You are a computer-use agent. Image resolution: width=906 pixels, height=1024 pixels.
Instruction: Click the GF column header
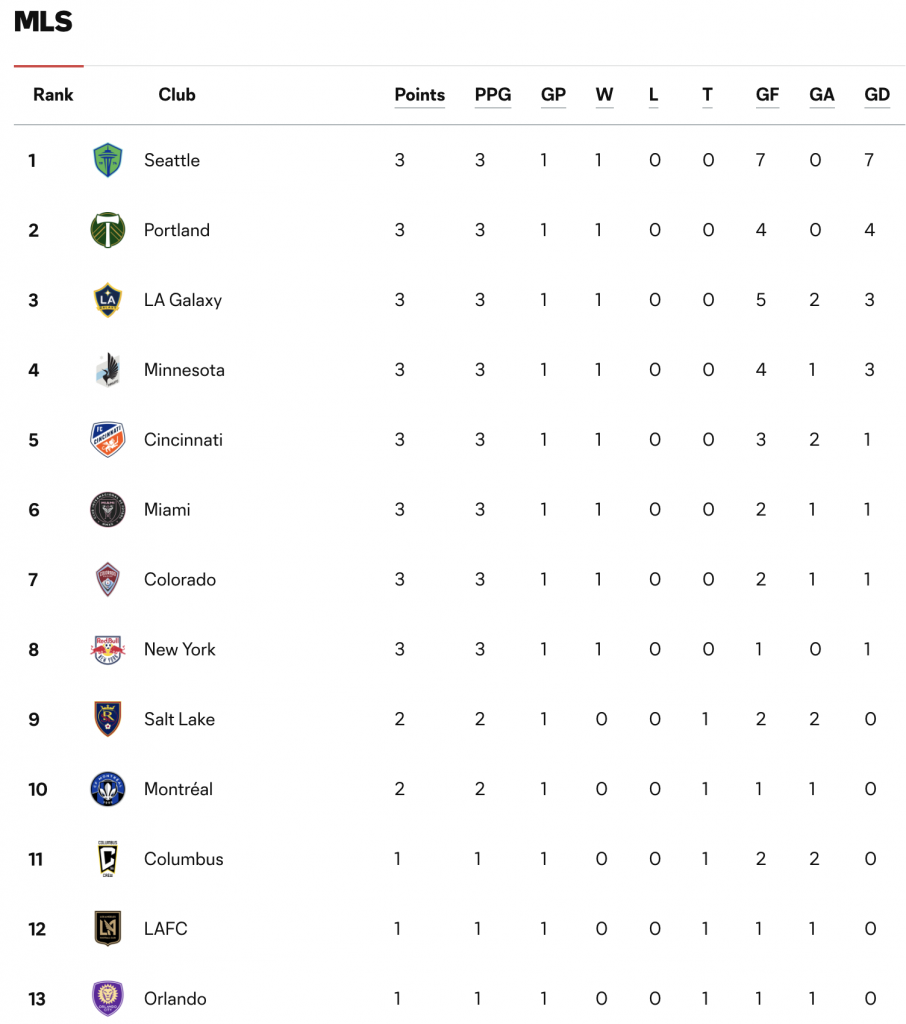767,95
